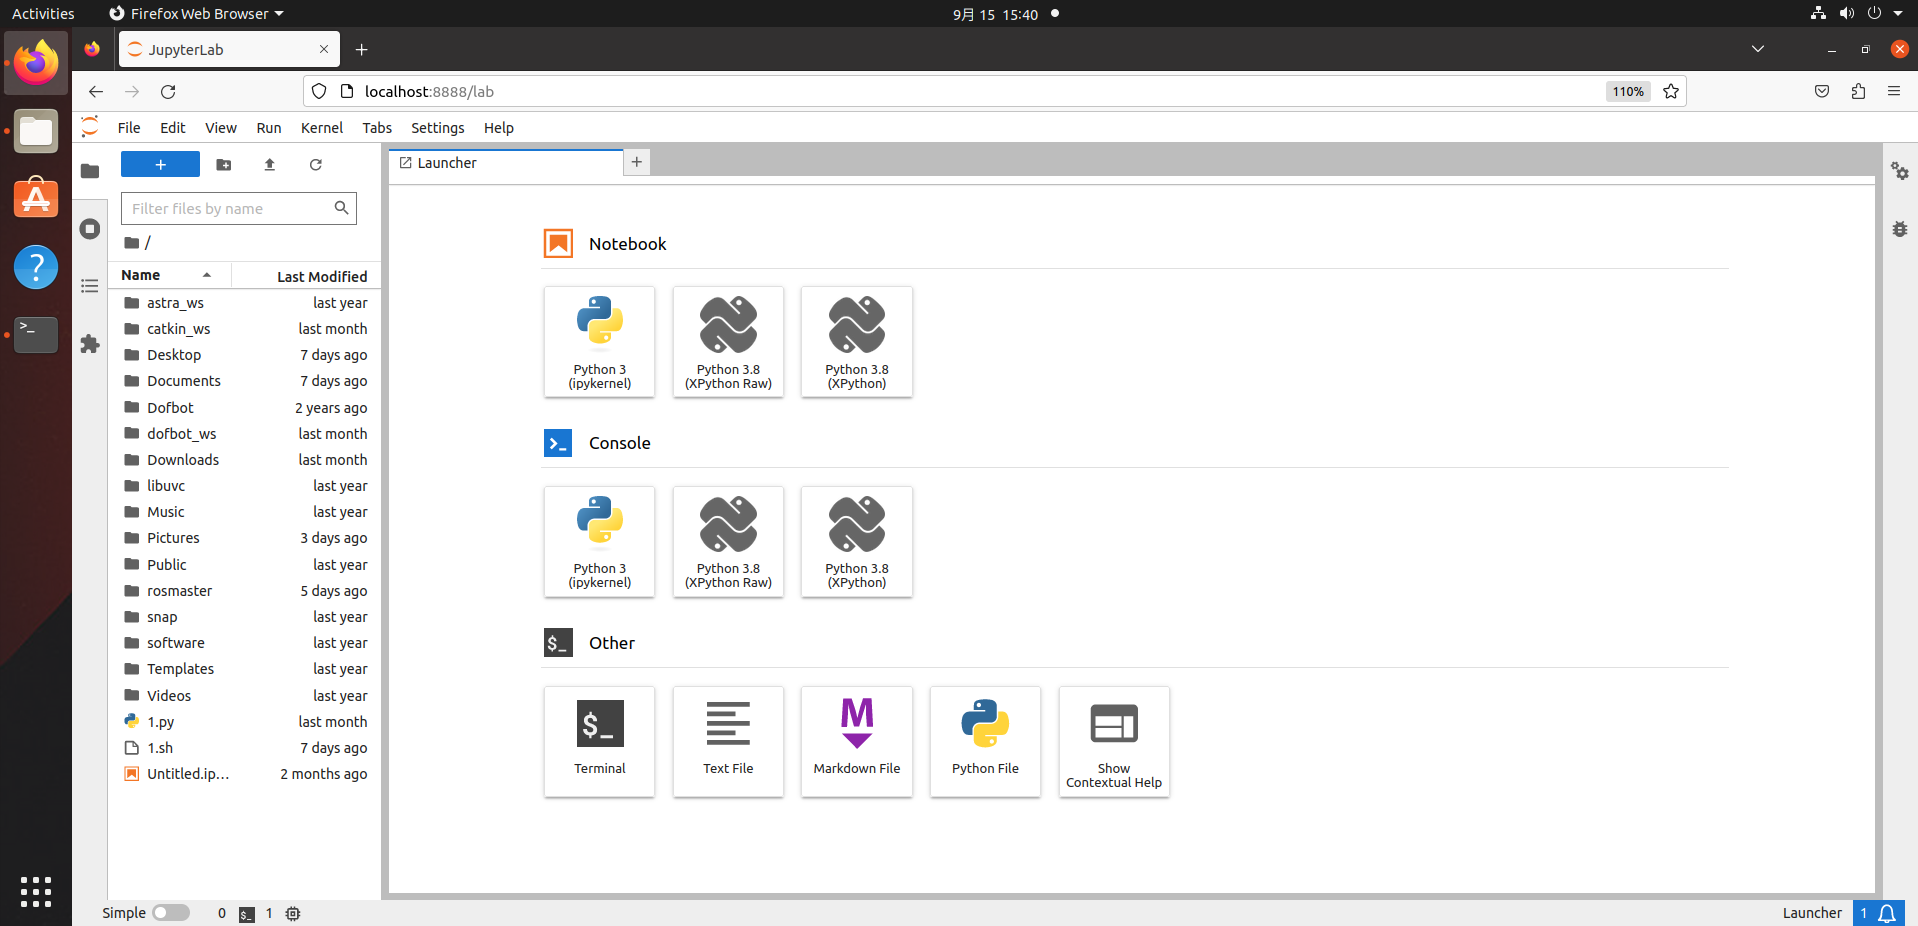Click the notifications bell in status bar
1918x926 pixels.
(x=1887, y=913)
